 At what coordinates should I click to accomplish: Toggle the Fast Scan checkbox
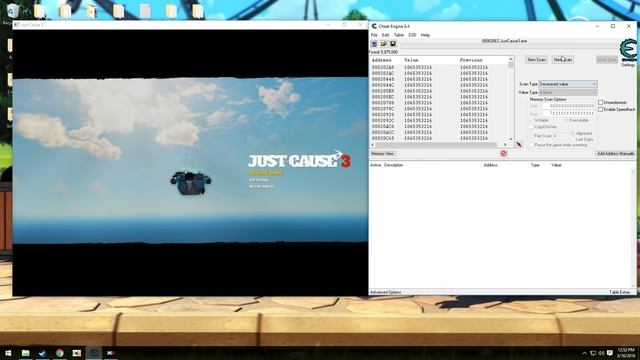[532, 136]
